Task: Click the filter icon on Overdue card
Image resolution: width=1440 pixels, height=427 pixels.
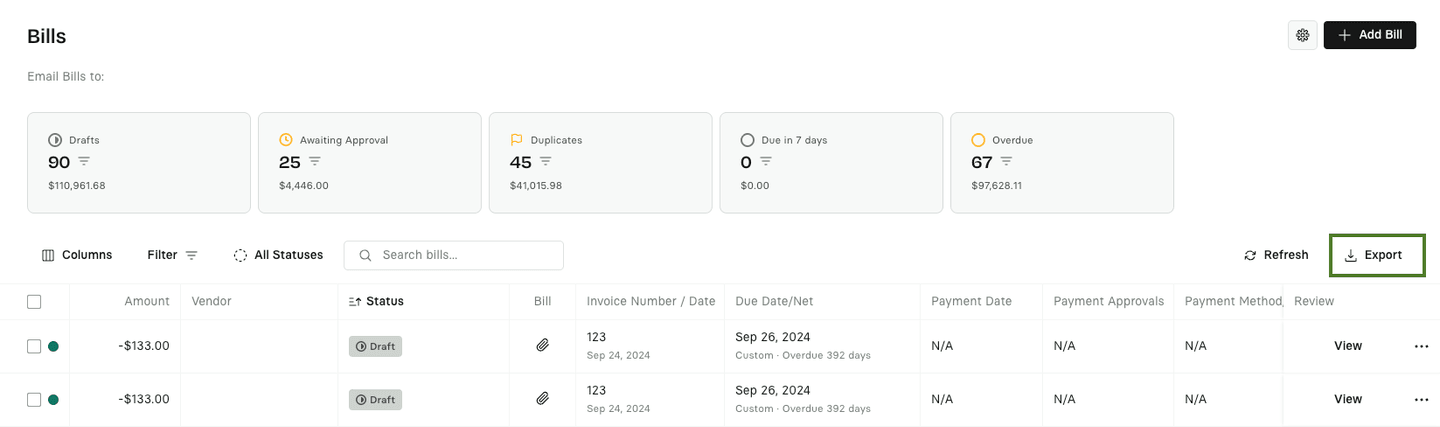Action: [1006, 161]
